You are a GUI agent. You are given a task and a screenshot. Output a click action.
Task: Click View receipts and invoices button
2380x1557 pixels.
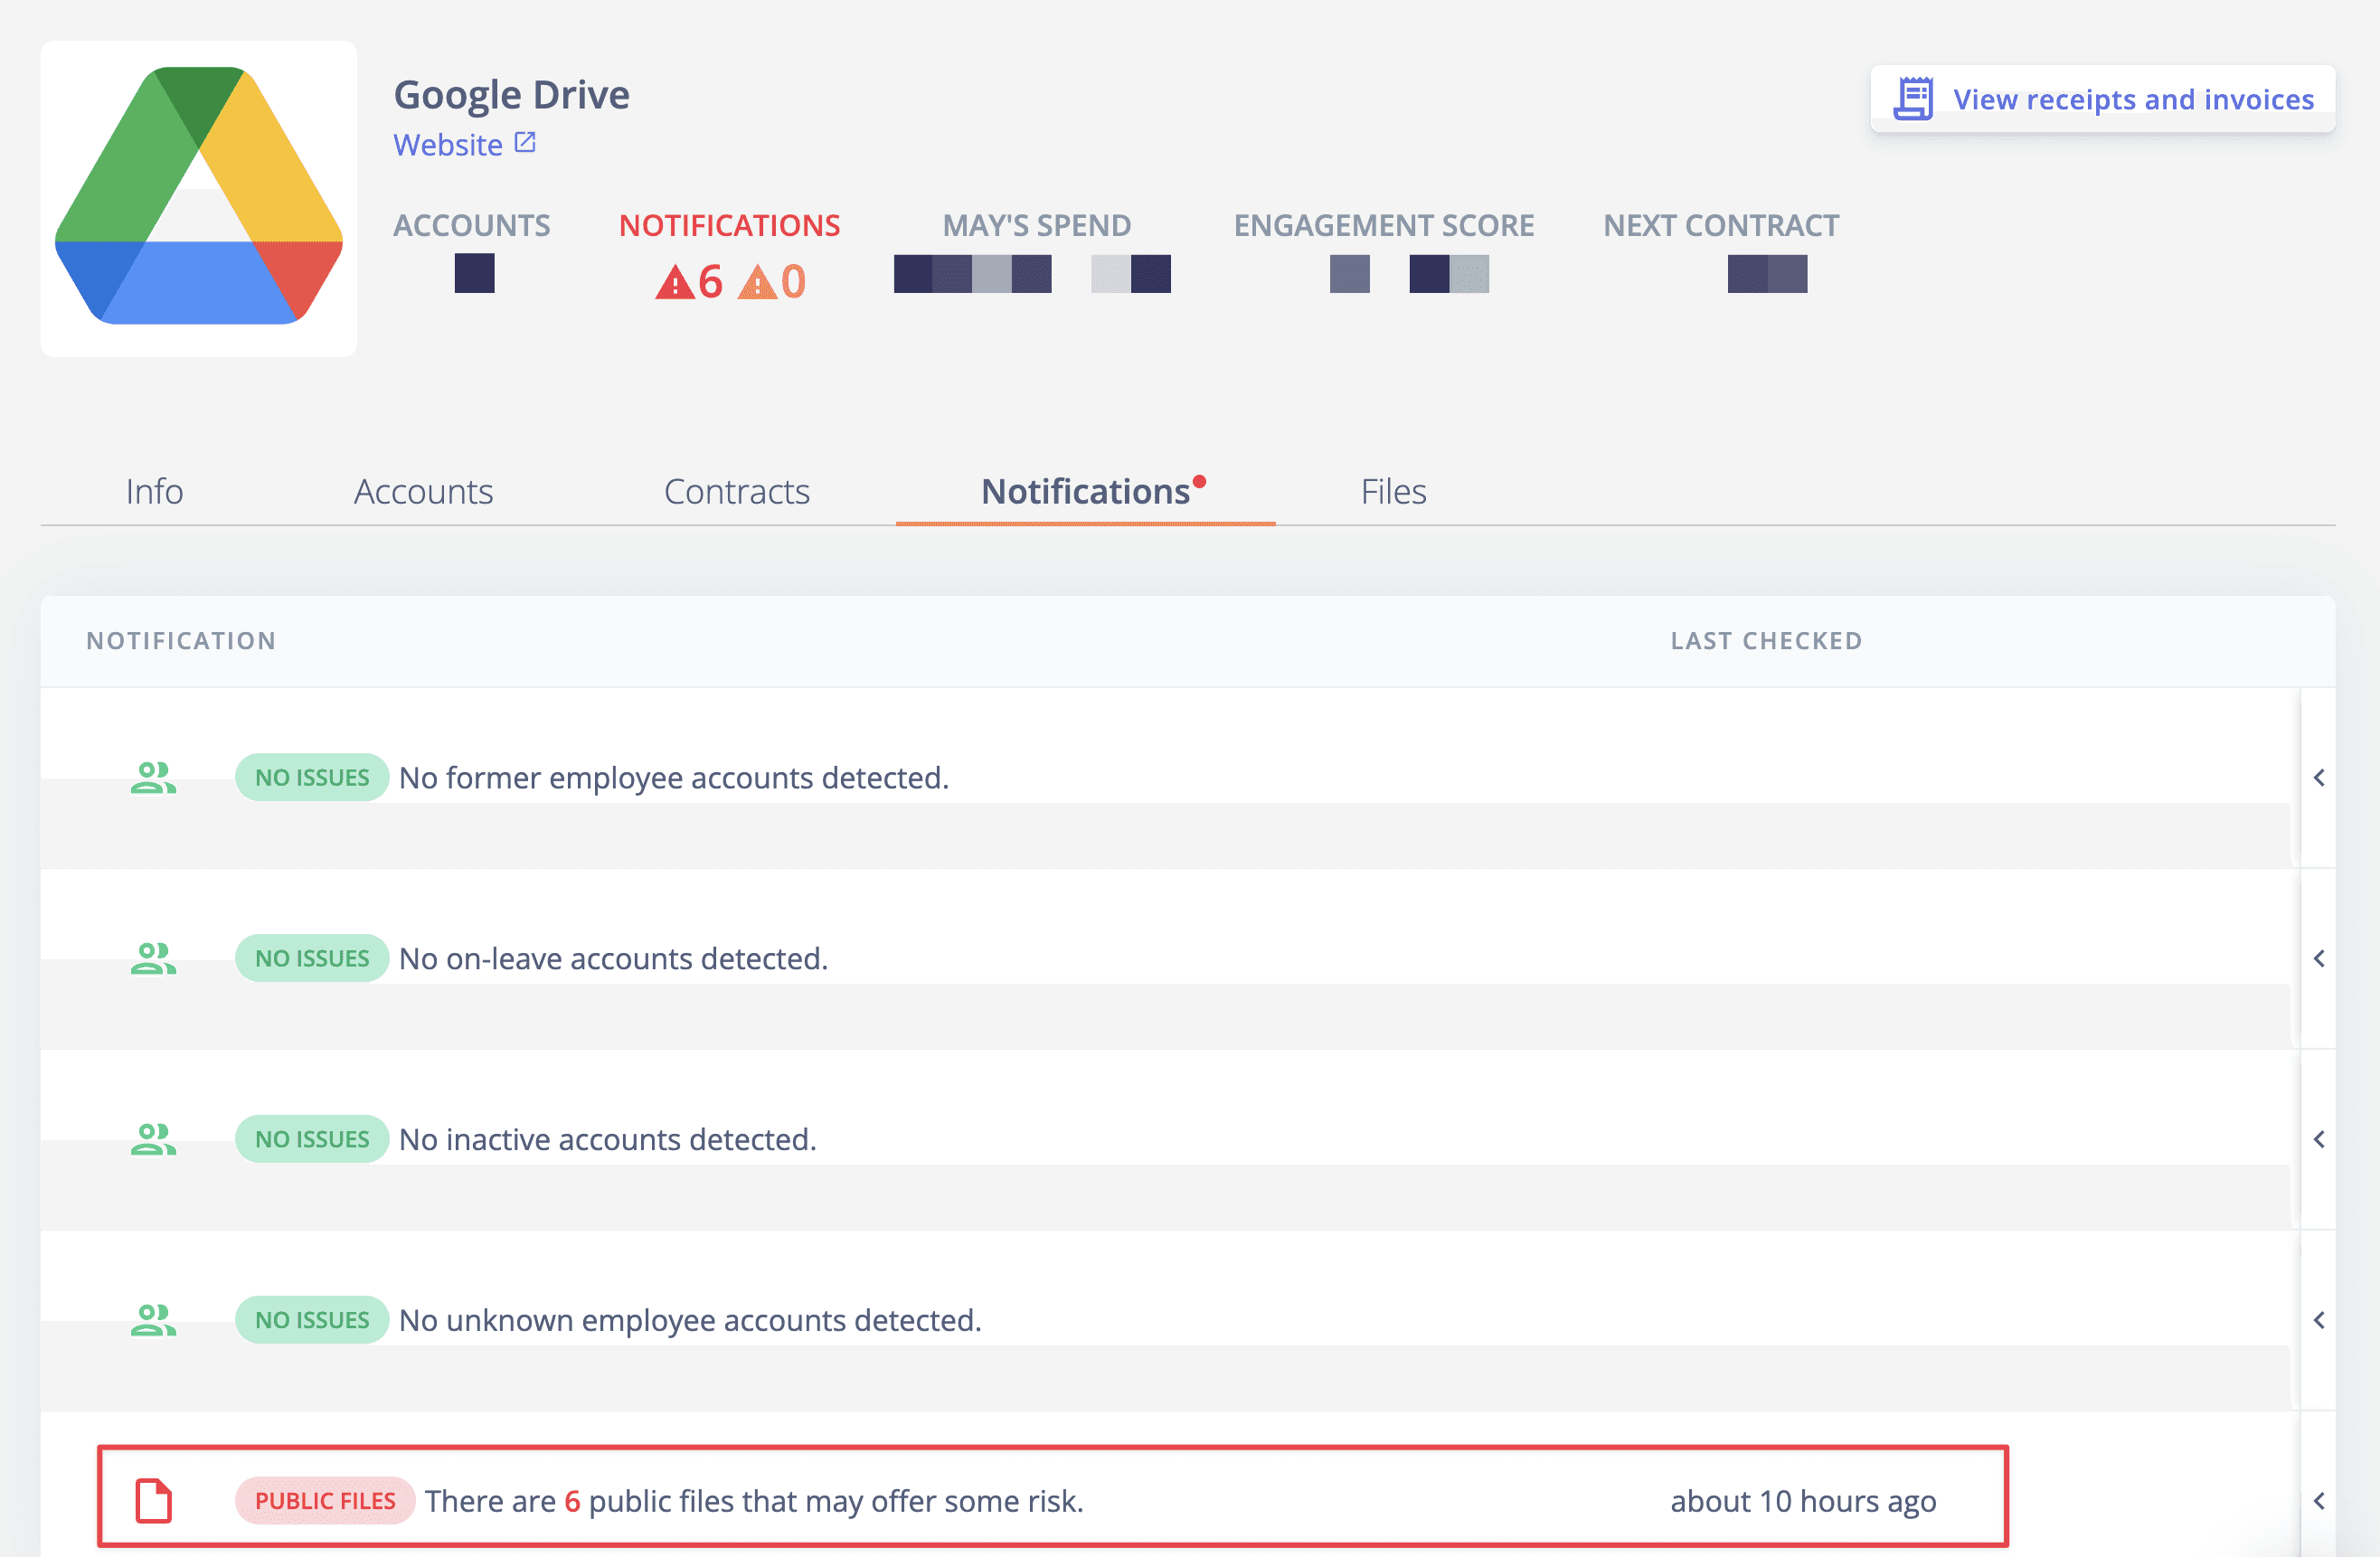[x=2132, y=99]
